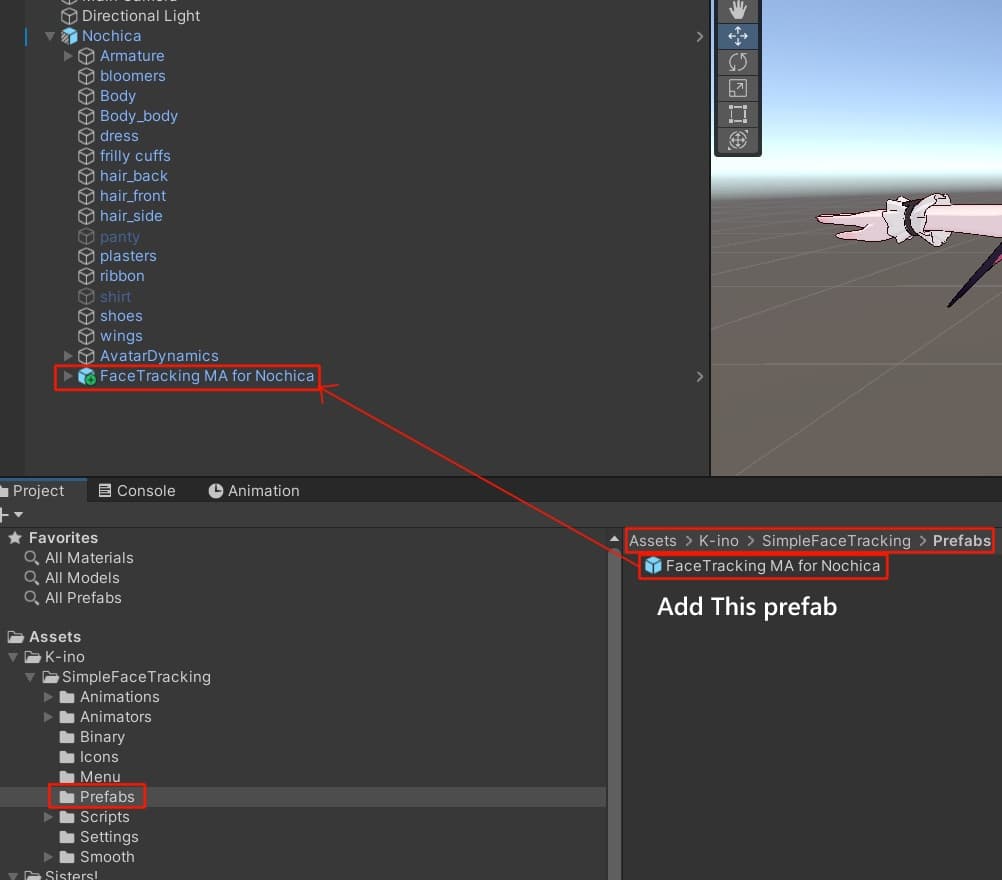The image size is (1002, 880).
Task: Select the shoes object
Action: (121, 316)
